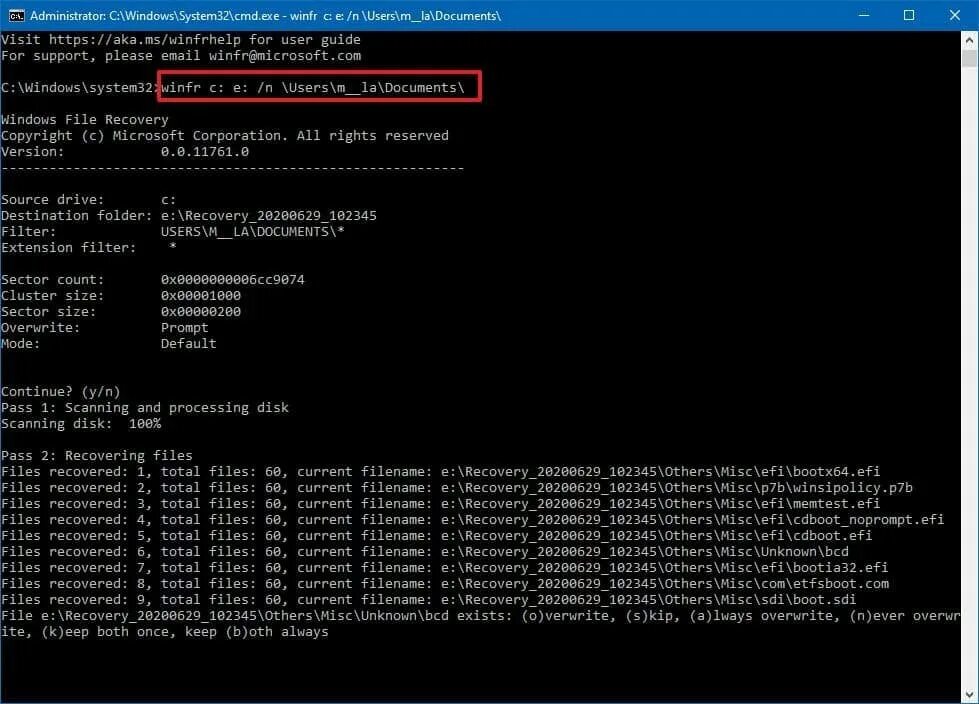979x704 pixels.
Task: Click the Mode value 'Default'
Action: [x=189, y=344]
